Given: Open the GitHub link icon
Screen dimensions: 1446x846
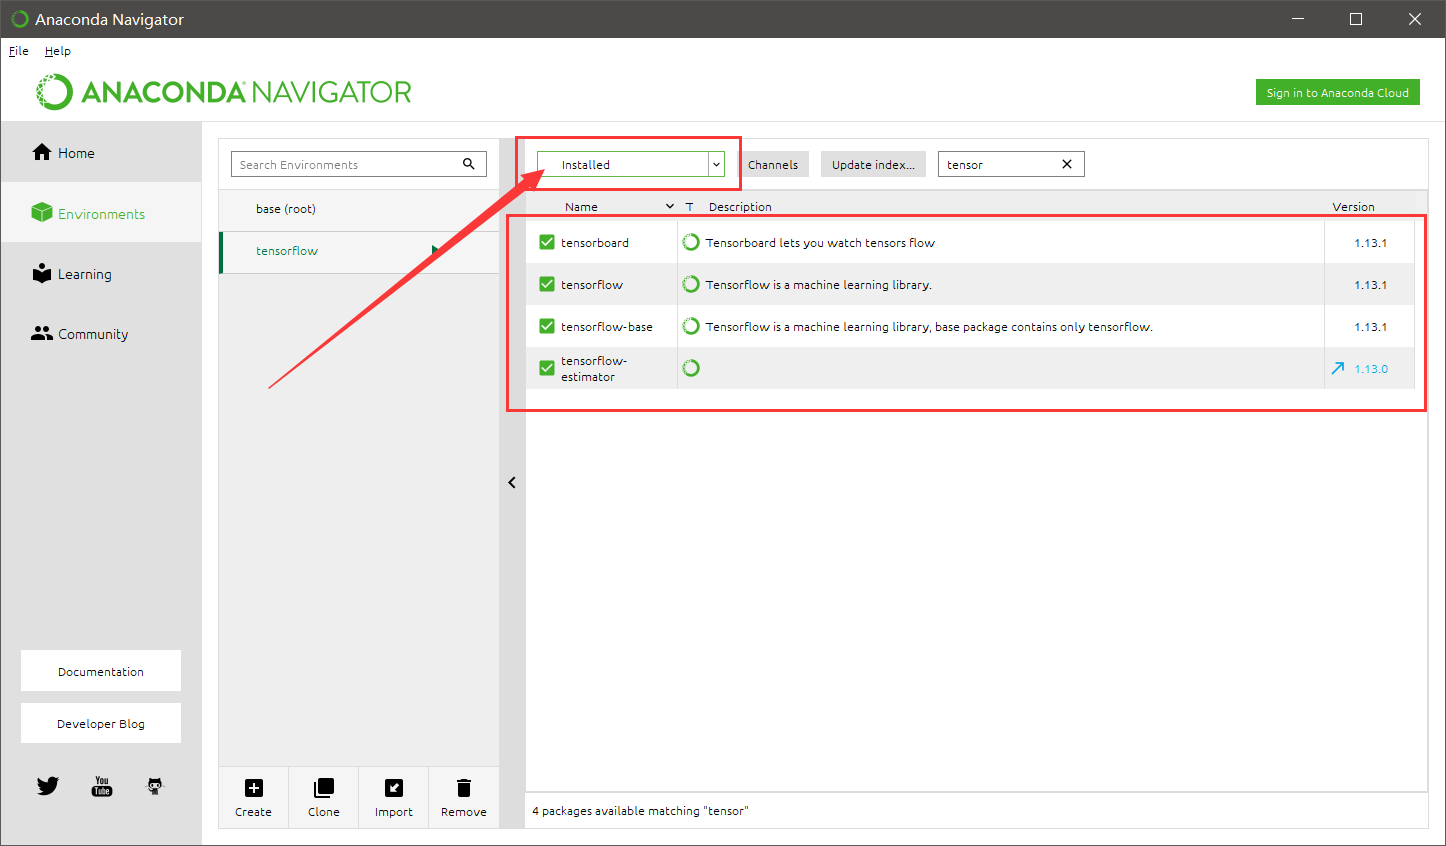Looking at the screenshot, I should pos(155,786).
